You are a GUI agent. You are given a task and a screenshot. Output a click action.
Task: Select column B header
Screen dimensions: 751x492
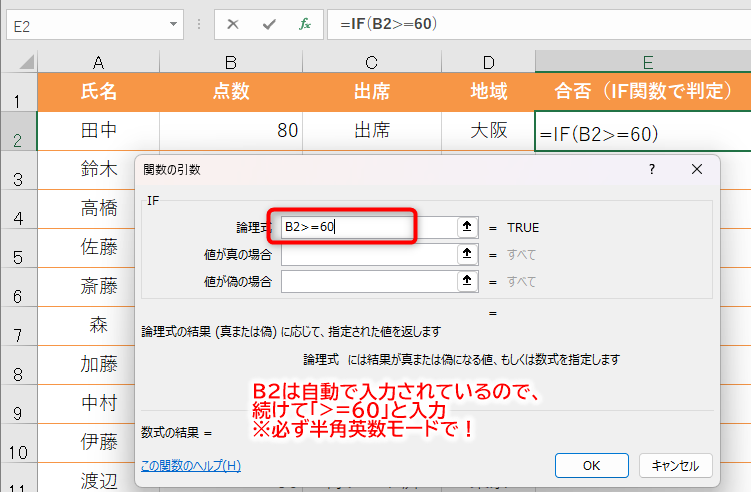click(x=231, y=61)
